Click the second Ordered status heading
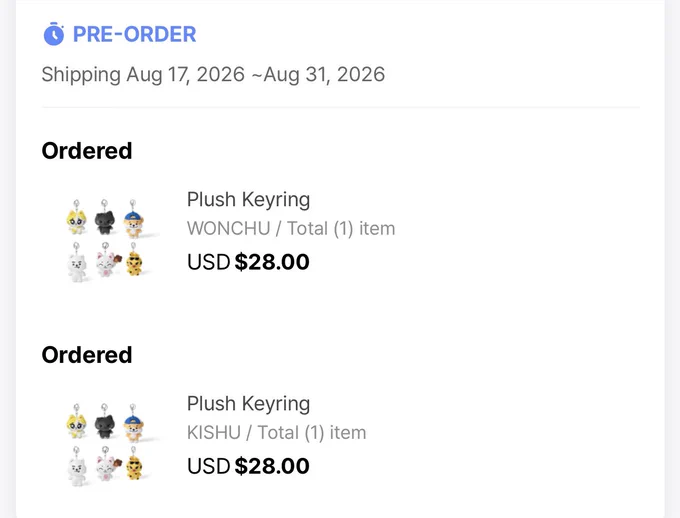Viewport: 680px width, 518px height. pyautogui.click(x=87, y=355)
